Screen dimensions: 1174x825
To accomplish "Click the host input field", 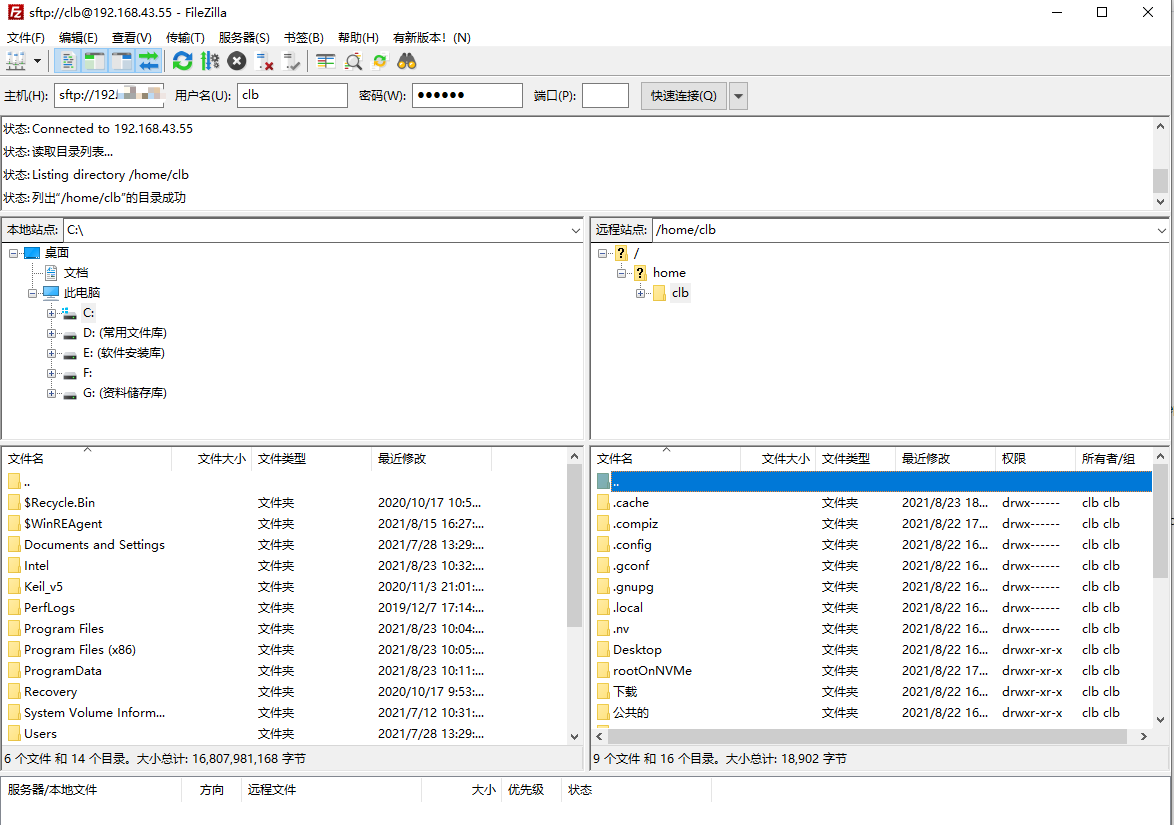I will pos(109,95).
